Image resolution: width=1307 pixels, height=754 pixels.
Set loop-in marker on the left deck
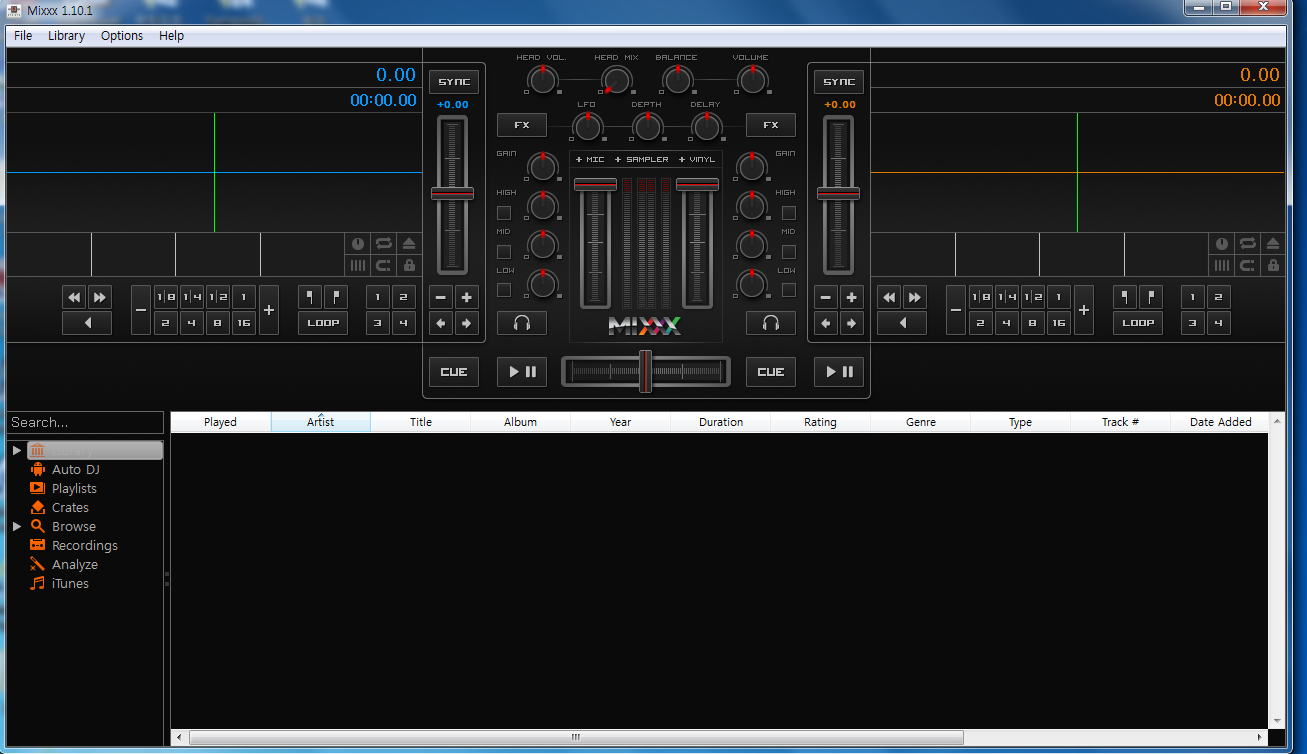coord(310,297)
